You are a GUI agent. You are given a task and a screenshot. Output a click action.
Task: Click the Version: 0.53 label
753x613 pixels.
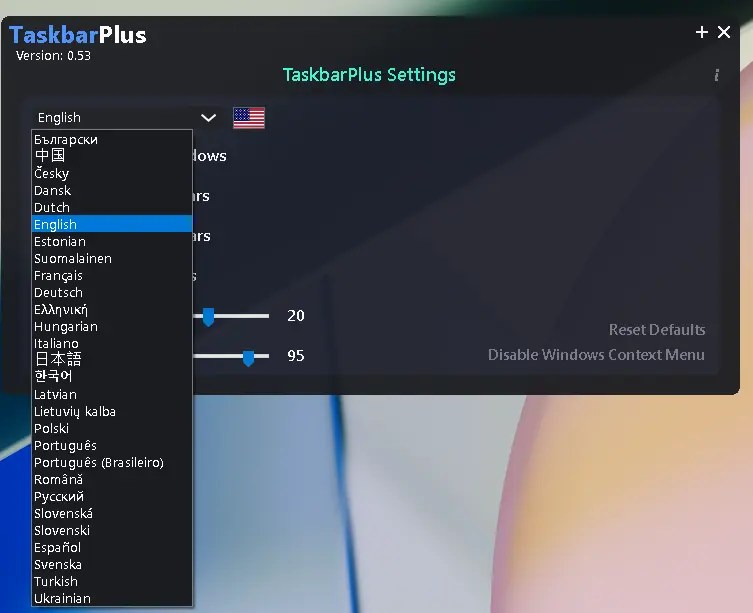pyautogui.click(x=53, y=56)
